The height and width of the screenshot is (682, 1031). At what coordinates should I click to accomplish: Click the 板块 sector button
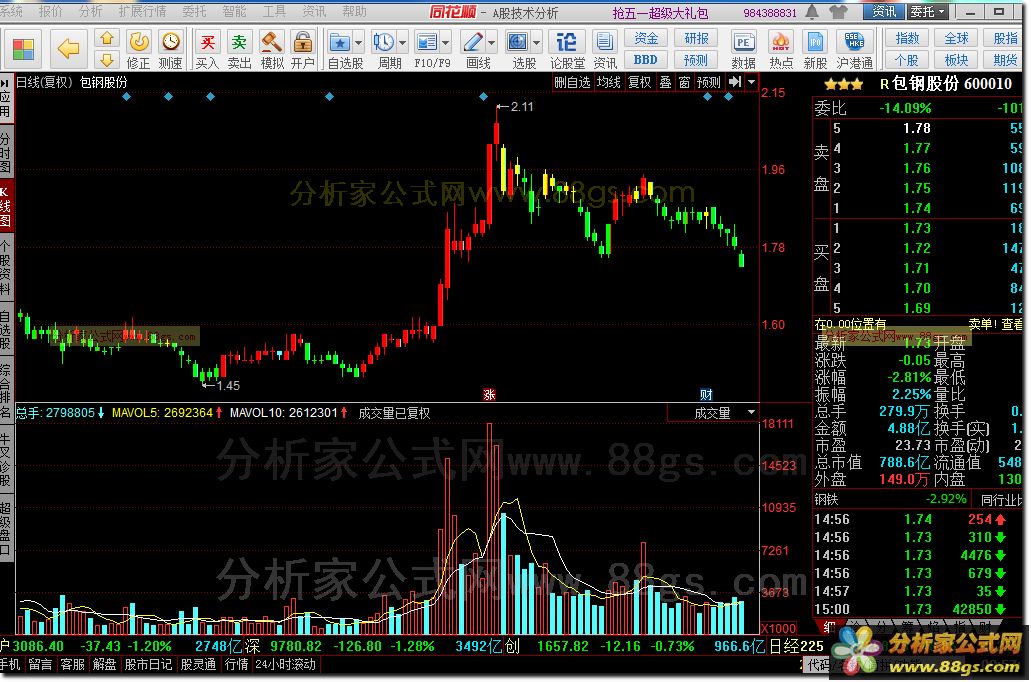(957, 60)
